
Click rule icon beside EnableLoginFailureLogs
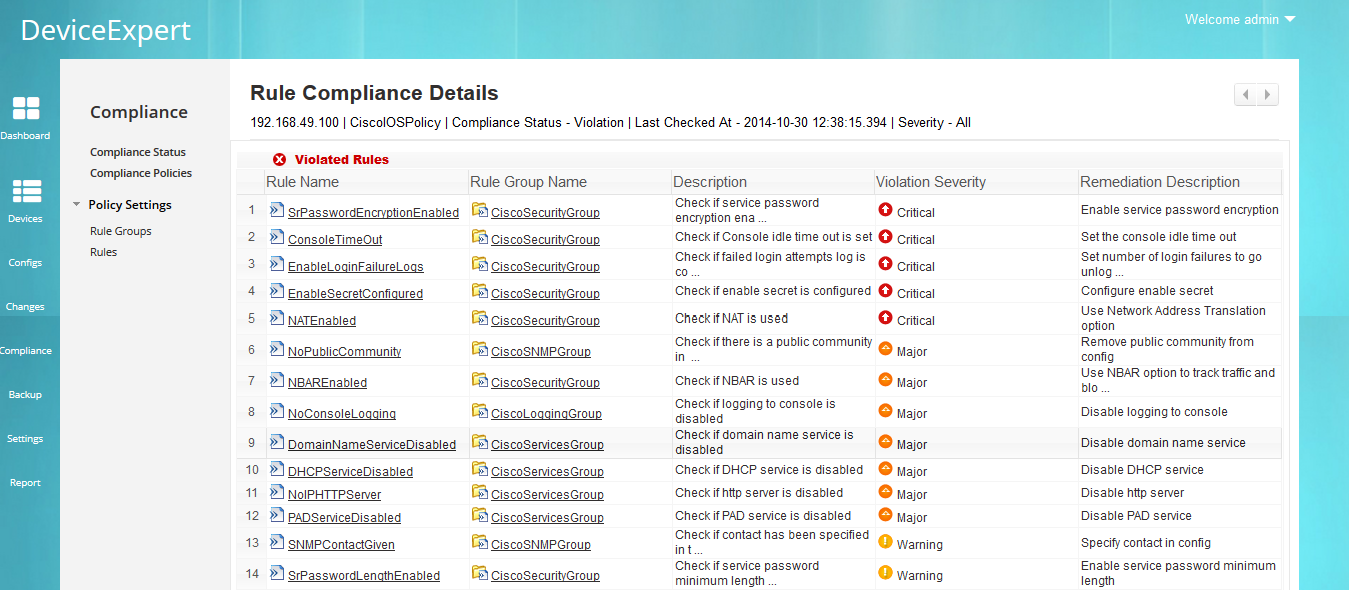pyautogui.click(x=277, y=264)
